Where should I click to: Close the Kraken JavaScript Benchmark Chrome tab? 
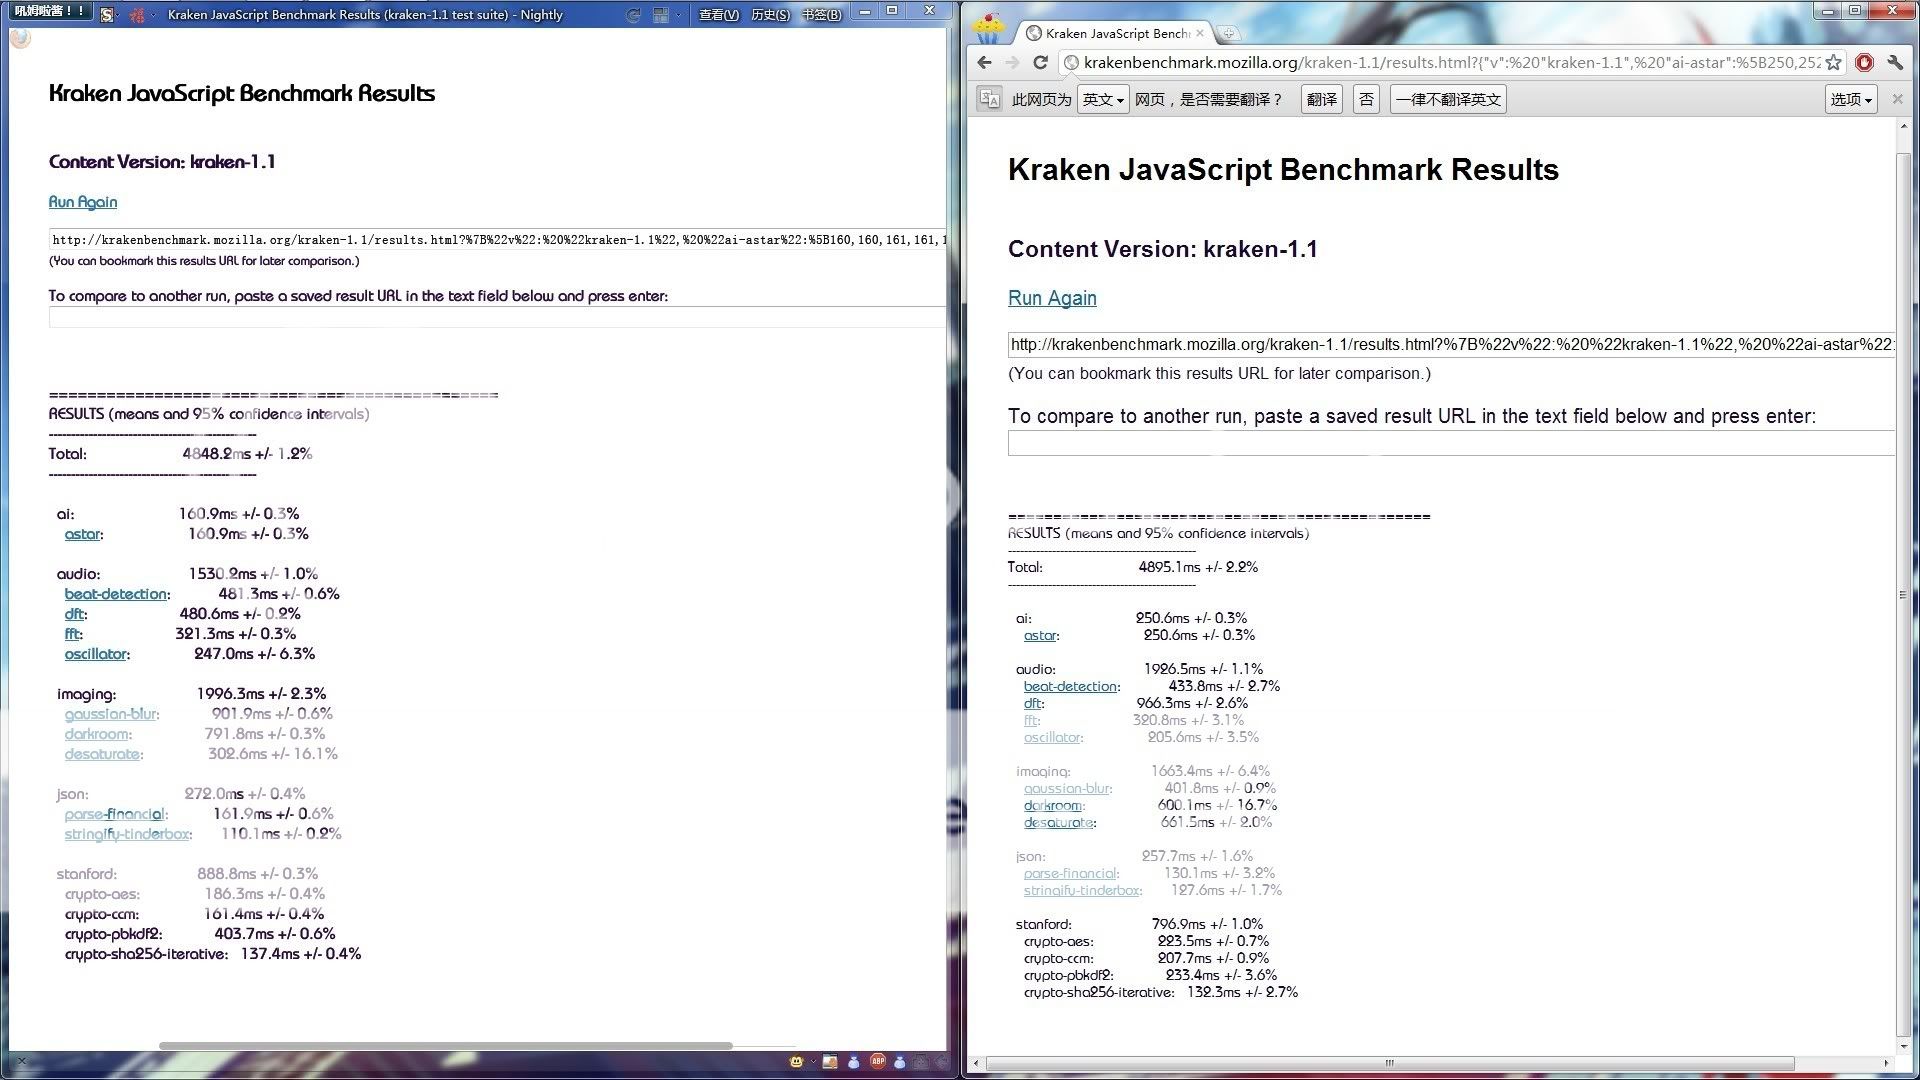pos(1200,33)
